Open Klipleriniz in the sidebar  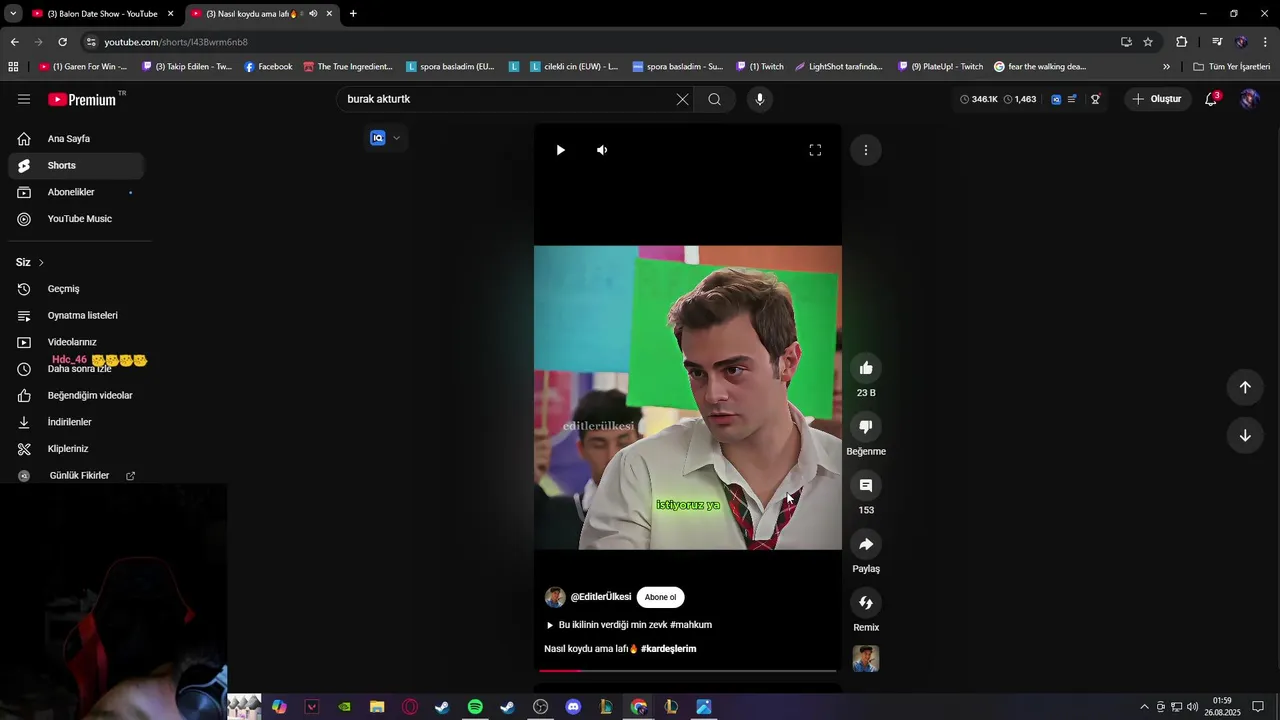click(76, 449)
